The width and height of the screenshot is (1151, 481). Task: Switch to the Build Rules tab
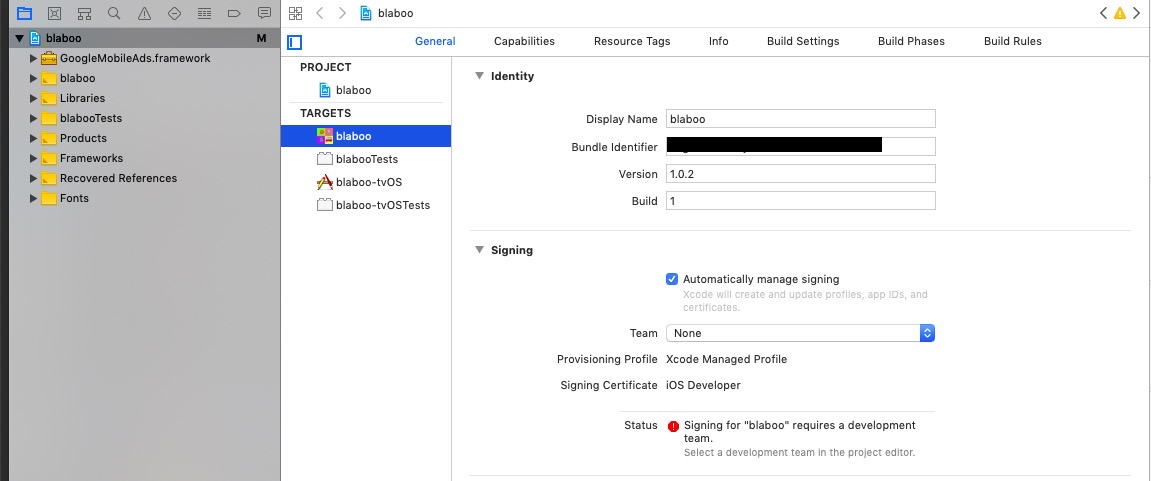[1012, 41]
